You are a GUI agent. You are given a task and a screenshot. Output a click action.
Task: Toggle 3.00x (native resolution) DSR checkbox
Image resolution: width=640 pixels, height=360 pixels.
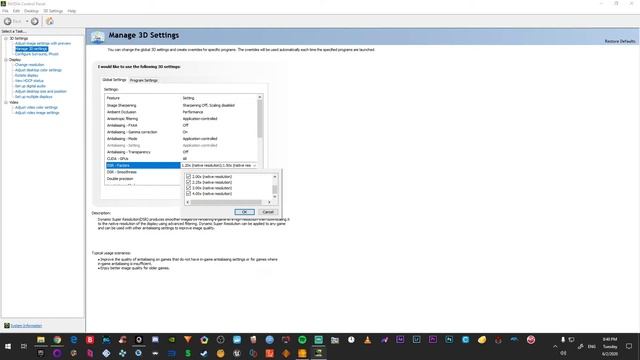[188, 188]
